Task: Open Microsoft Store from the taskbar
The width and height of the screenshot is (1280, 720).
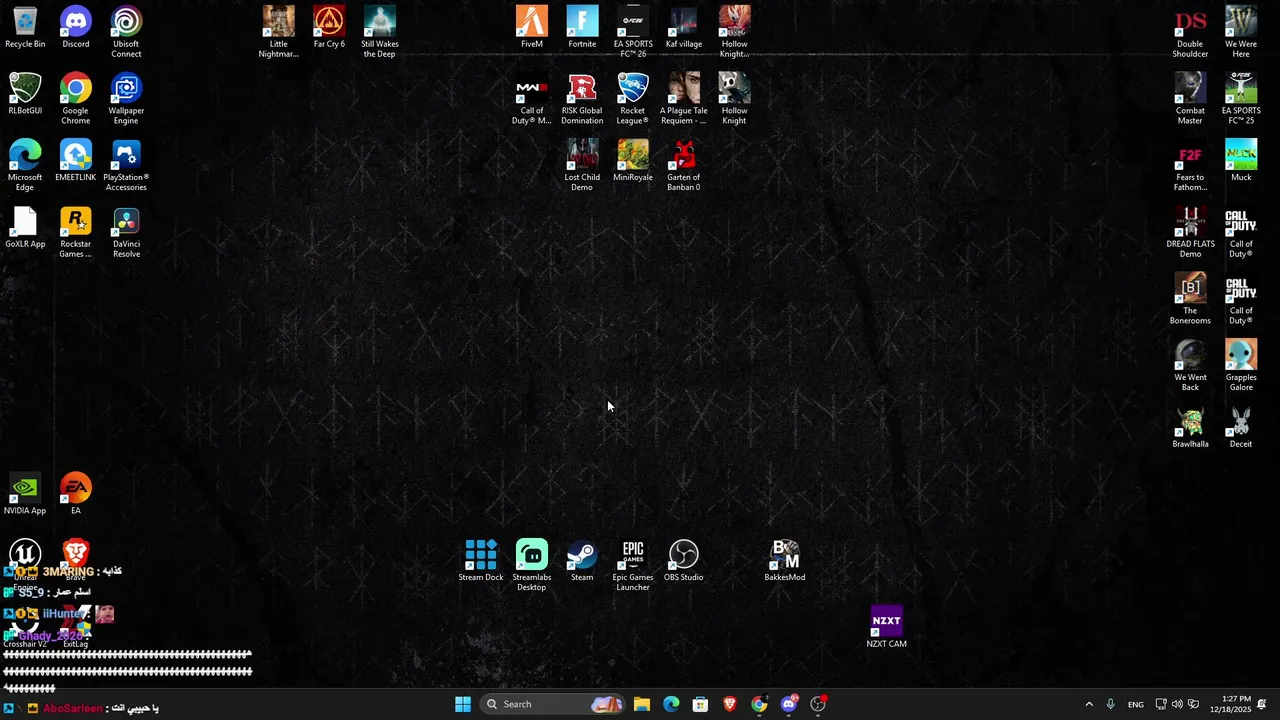Action: (x=700, y=704)
